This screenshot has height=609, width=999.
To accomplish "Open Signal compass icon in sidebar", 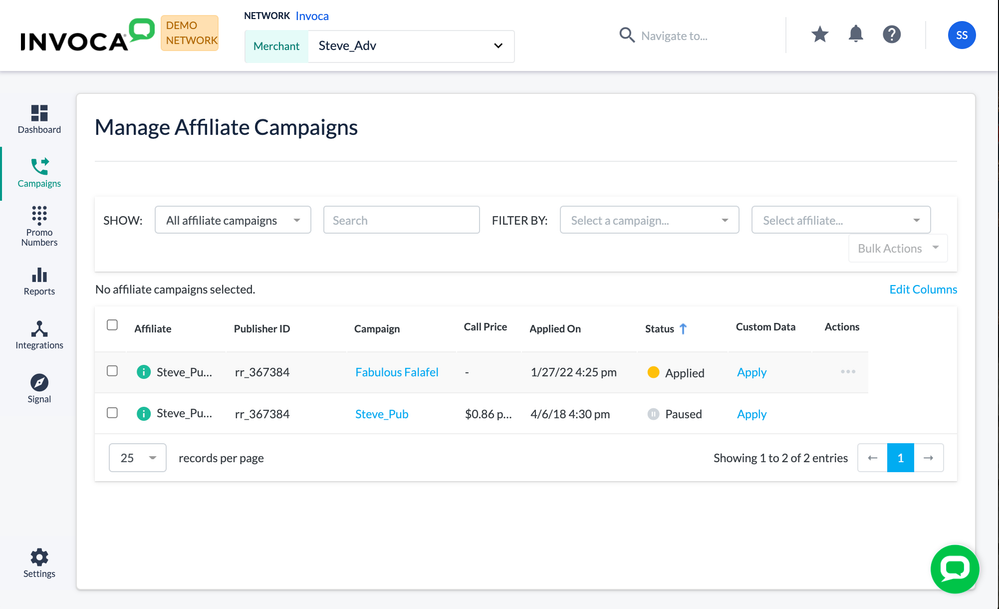I will coord(39,389).
